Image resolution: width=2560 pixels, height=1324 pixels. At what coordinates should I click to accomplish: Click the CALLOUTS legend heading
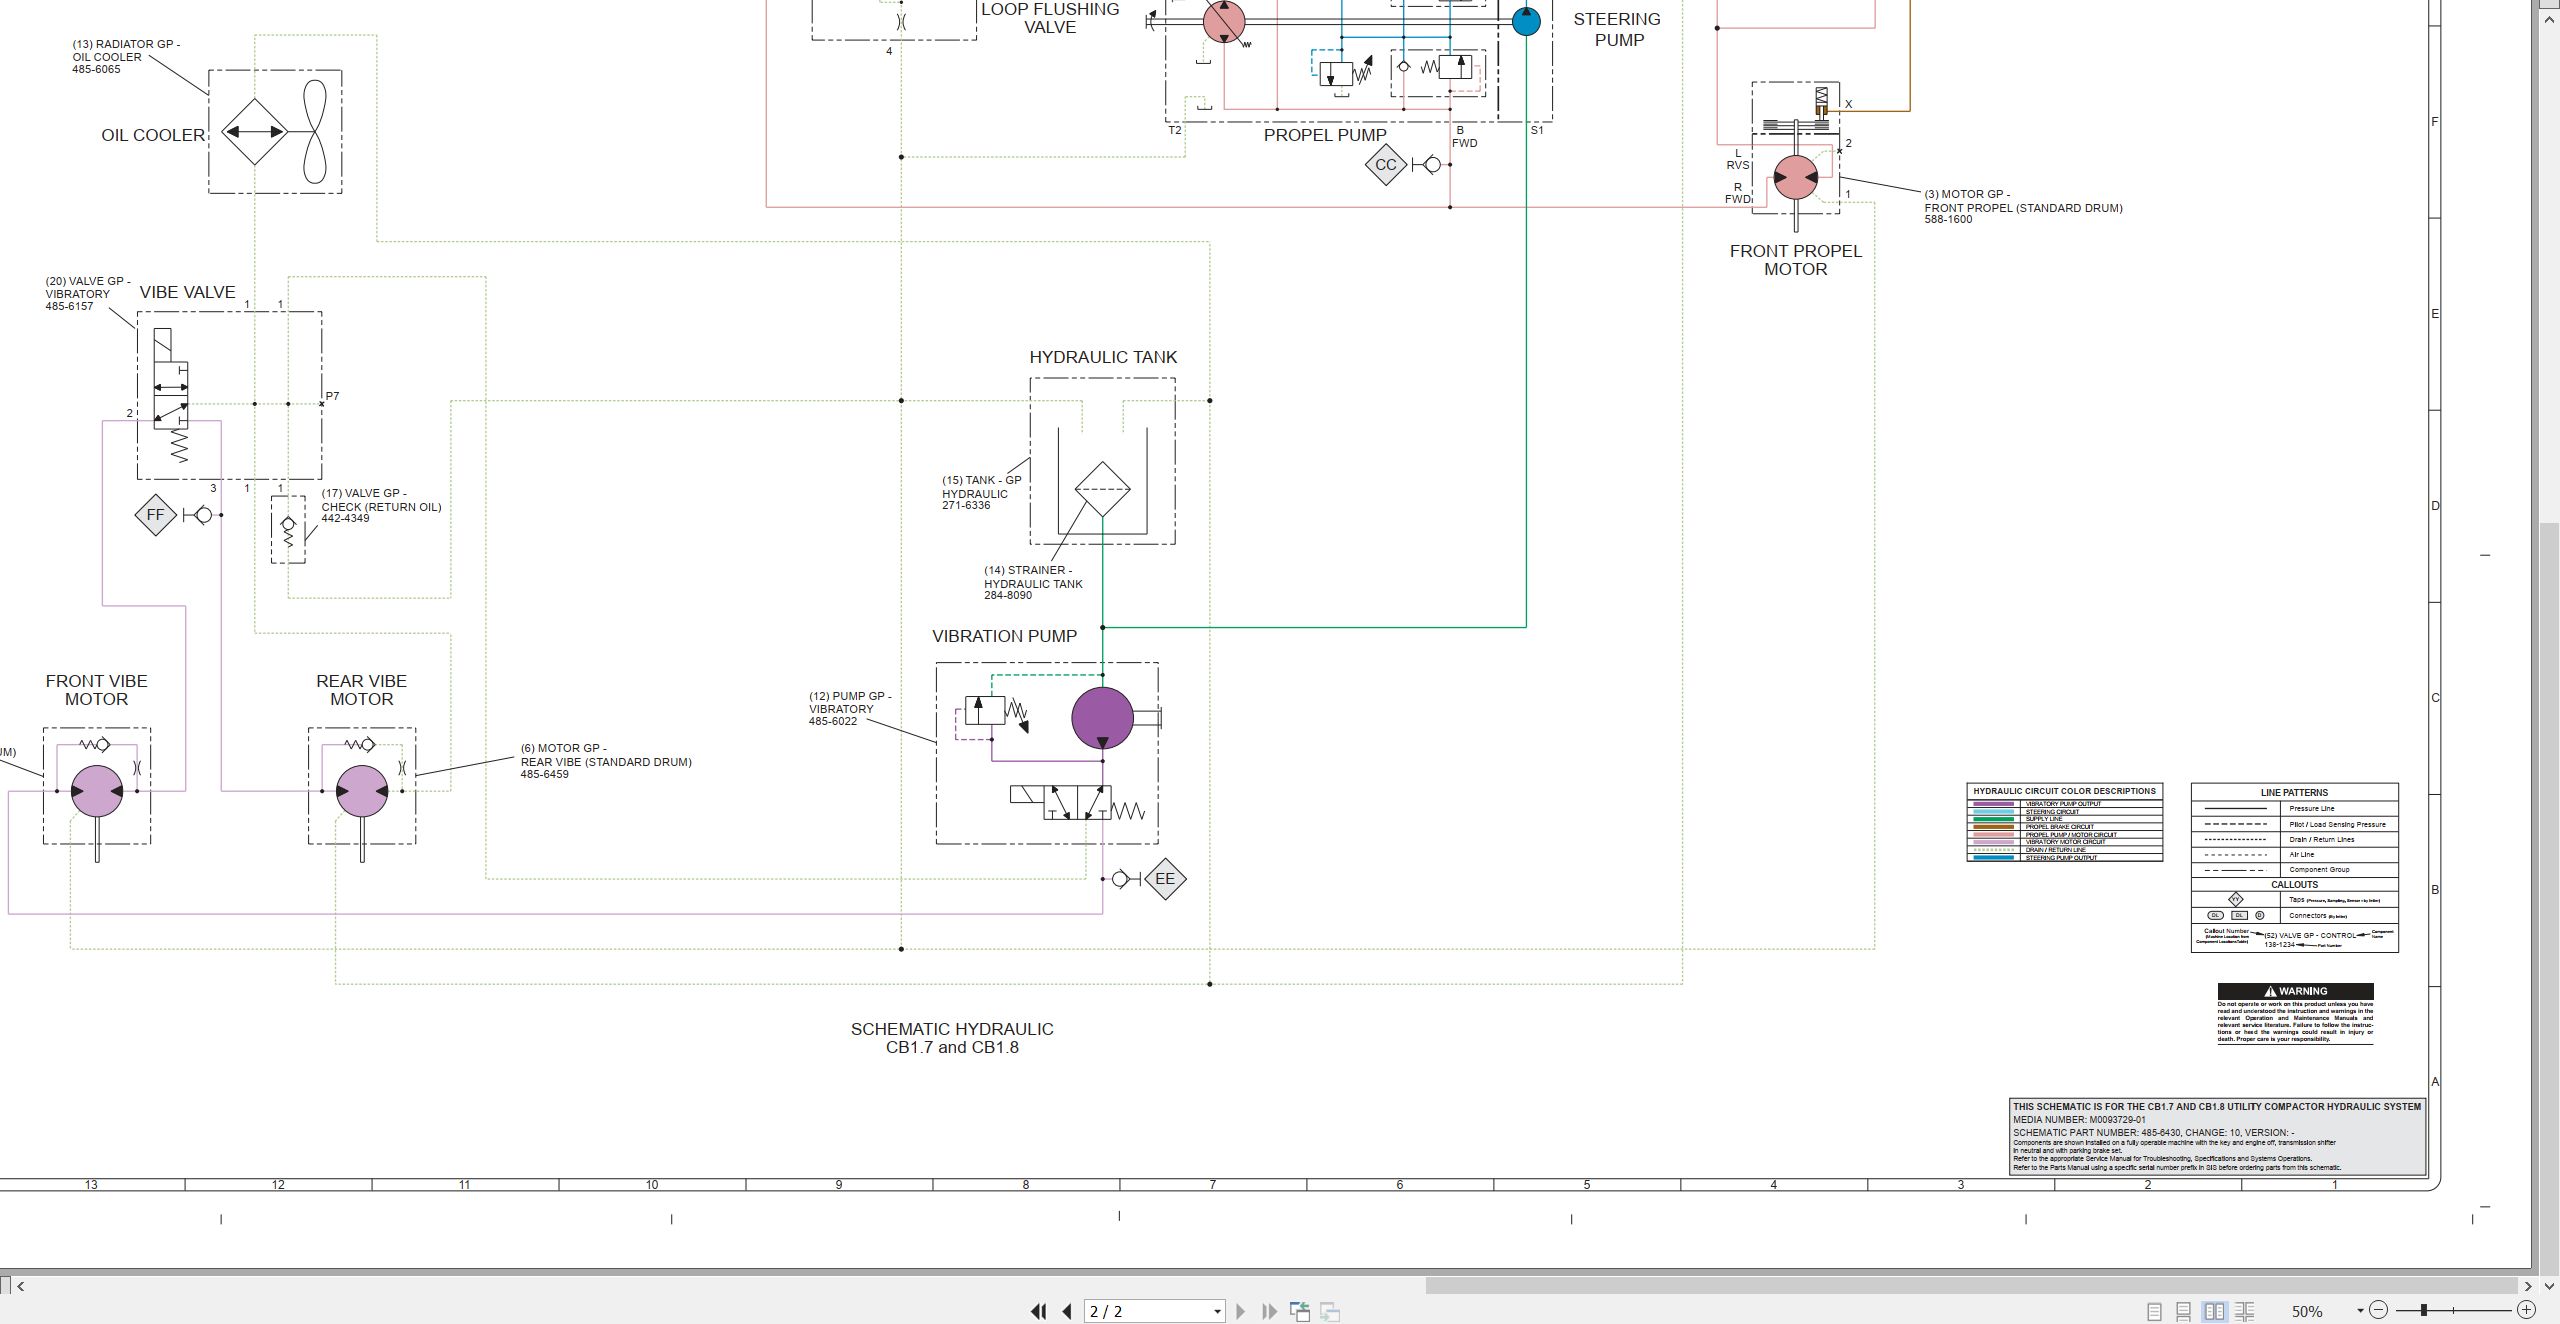click(x=2294, y=885)
